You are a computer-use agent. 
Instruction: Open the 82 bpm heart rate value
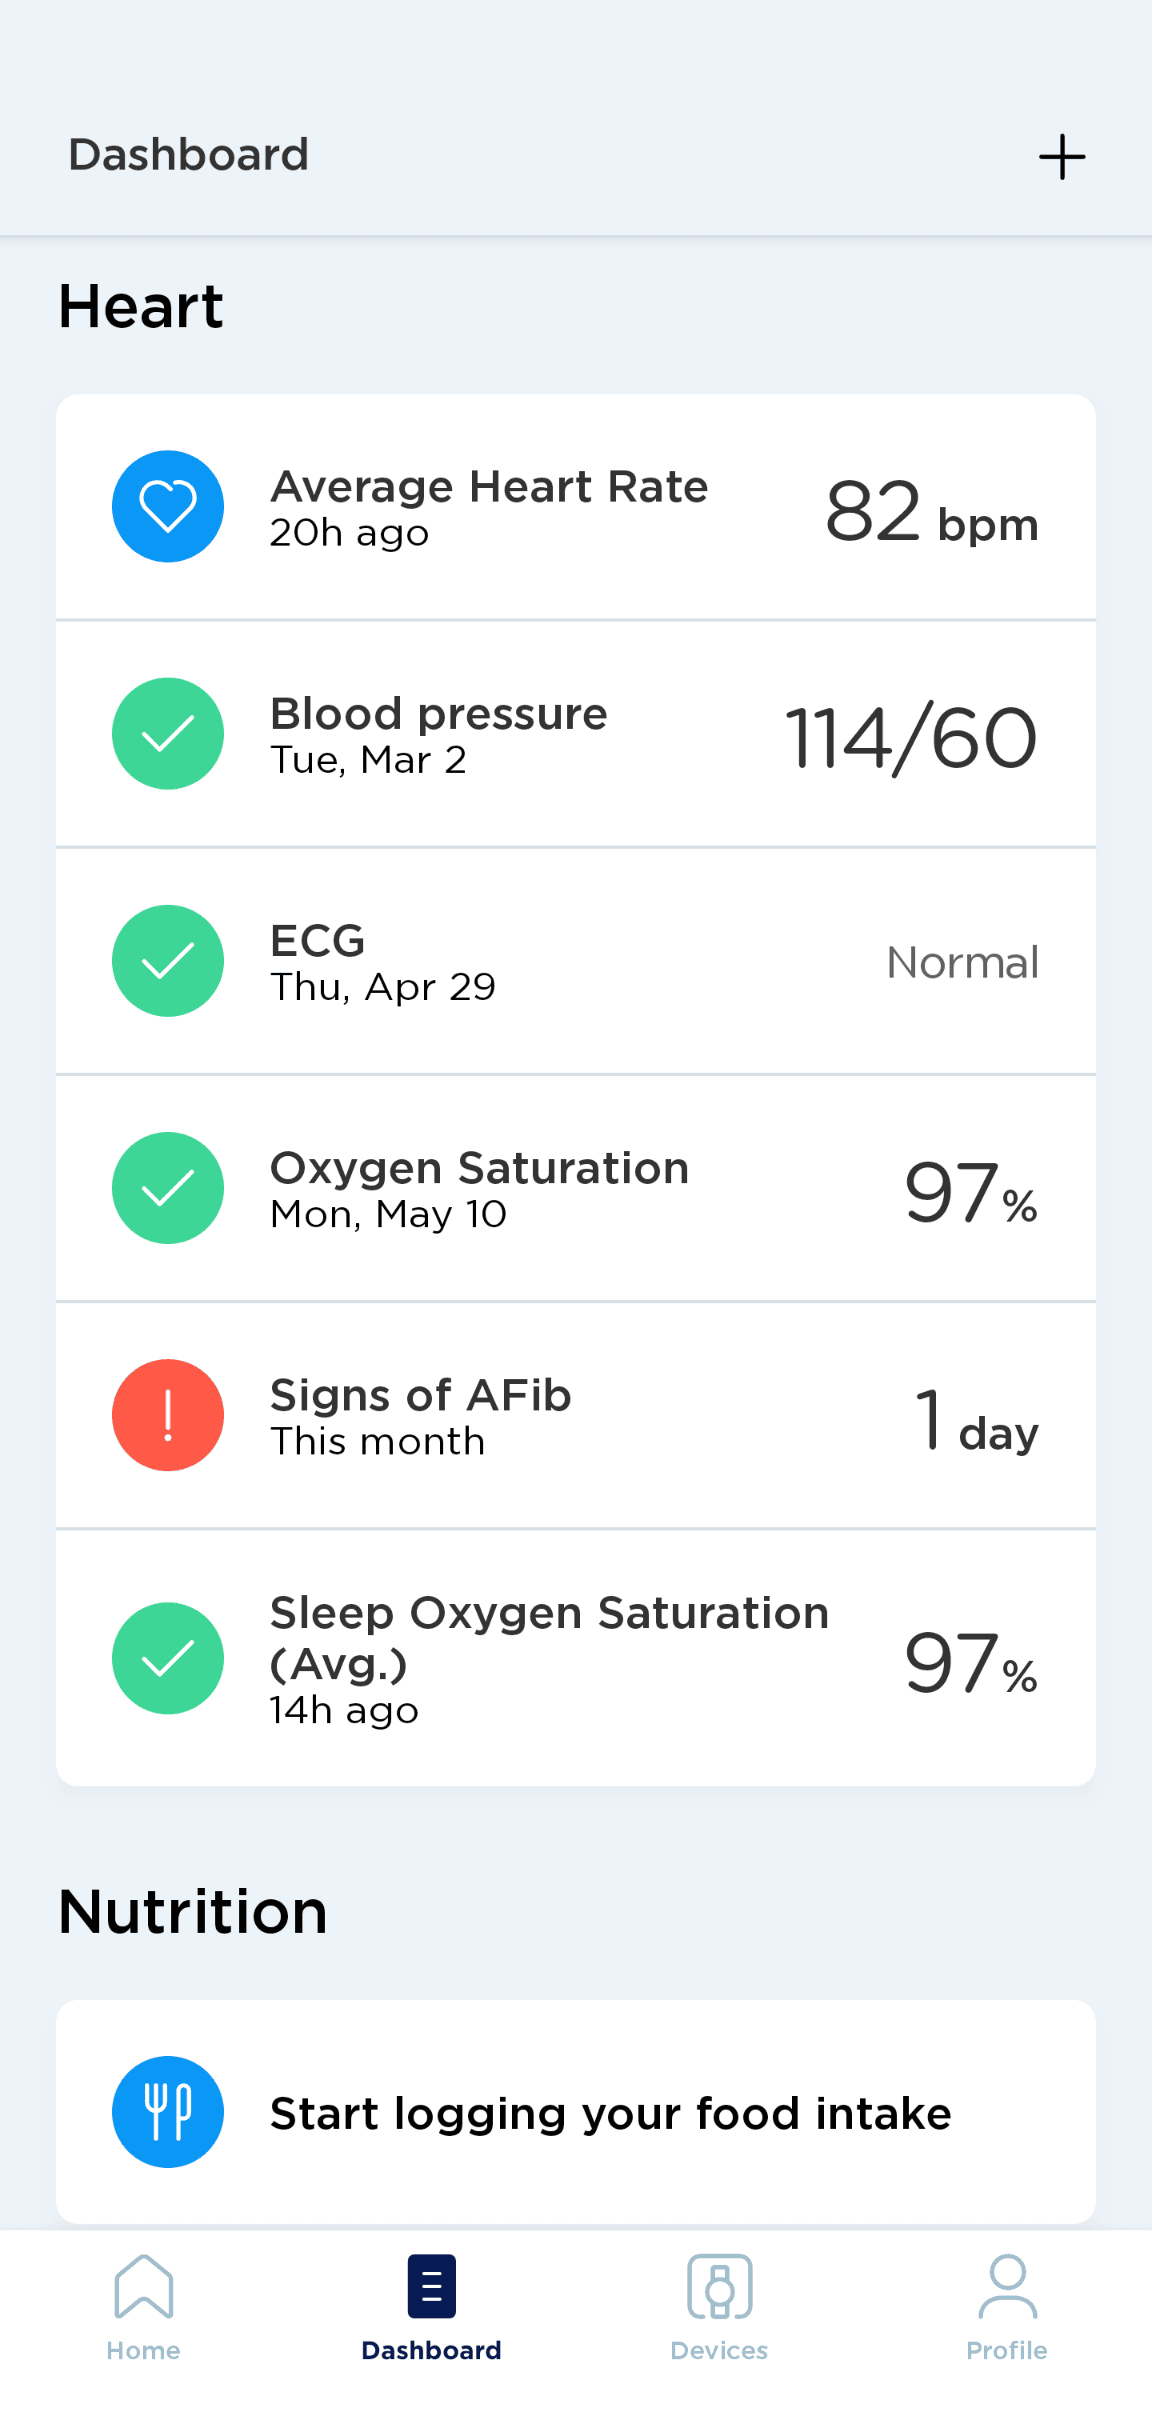coord(931,512)
